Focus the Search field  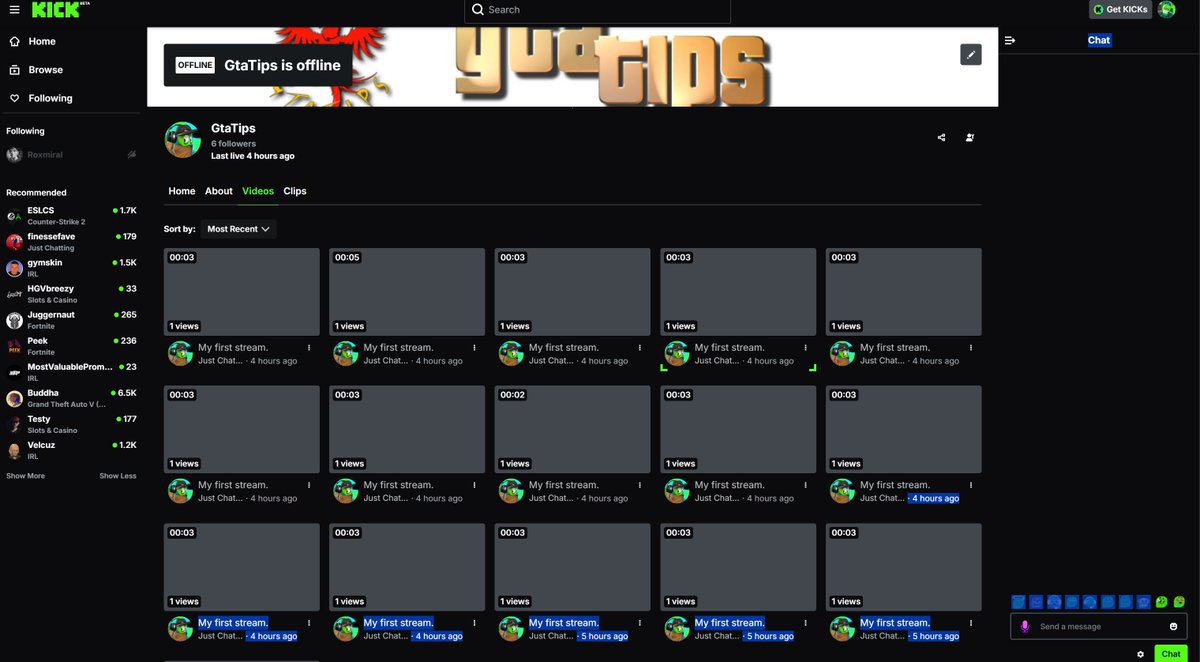click(x=598, y=10)
